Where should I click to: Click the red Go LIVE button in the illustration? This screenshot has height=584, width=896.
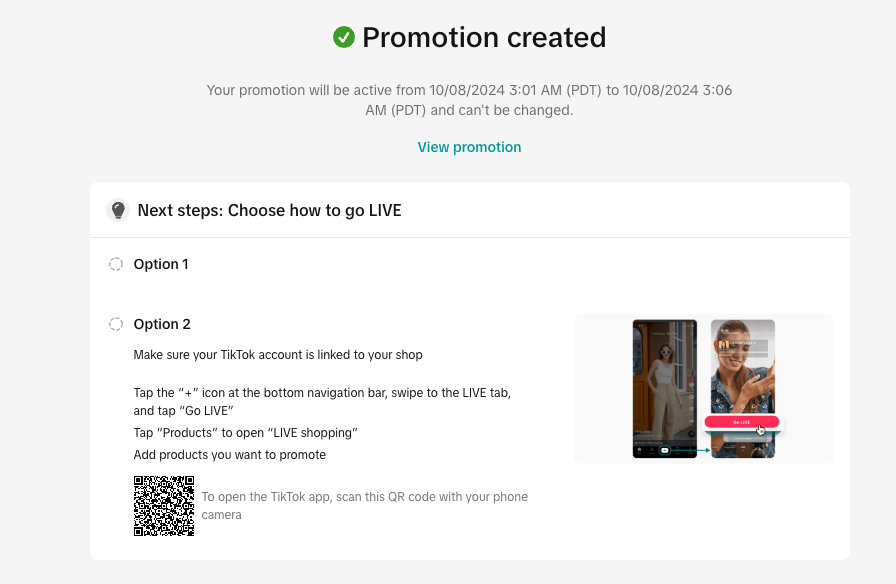(x=741, y=422)
